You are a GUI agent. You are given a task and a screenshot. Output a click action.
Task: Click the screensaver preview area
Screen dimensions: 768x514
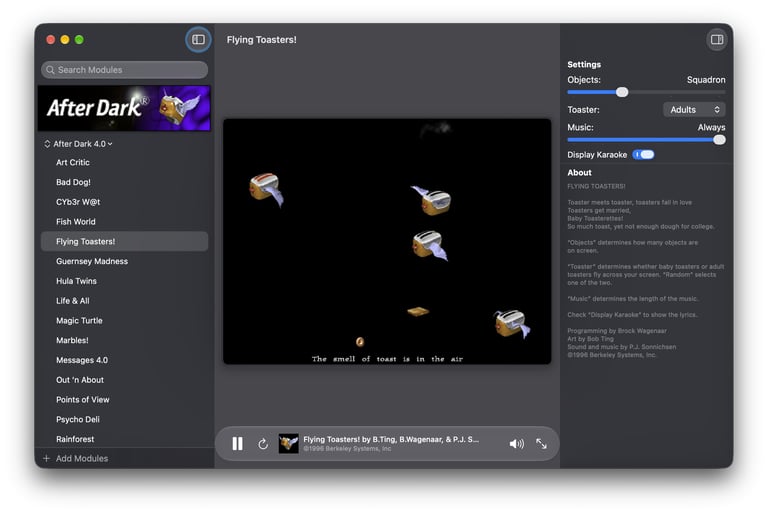[387, 242]
